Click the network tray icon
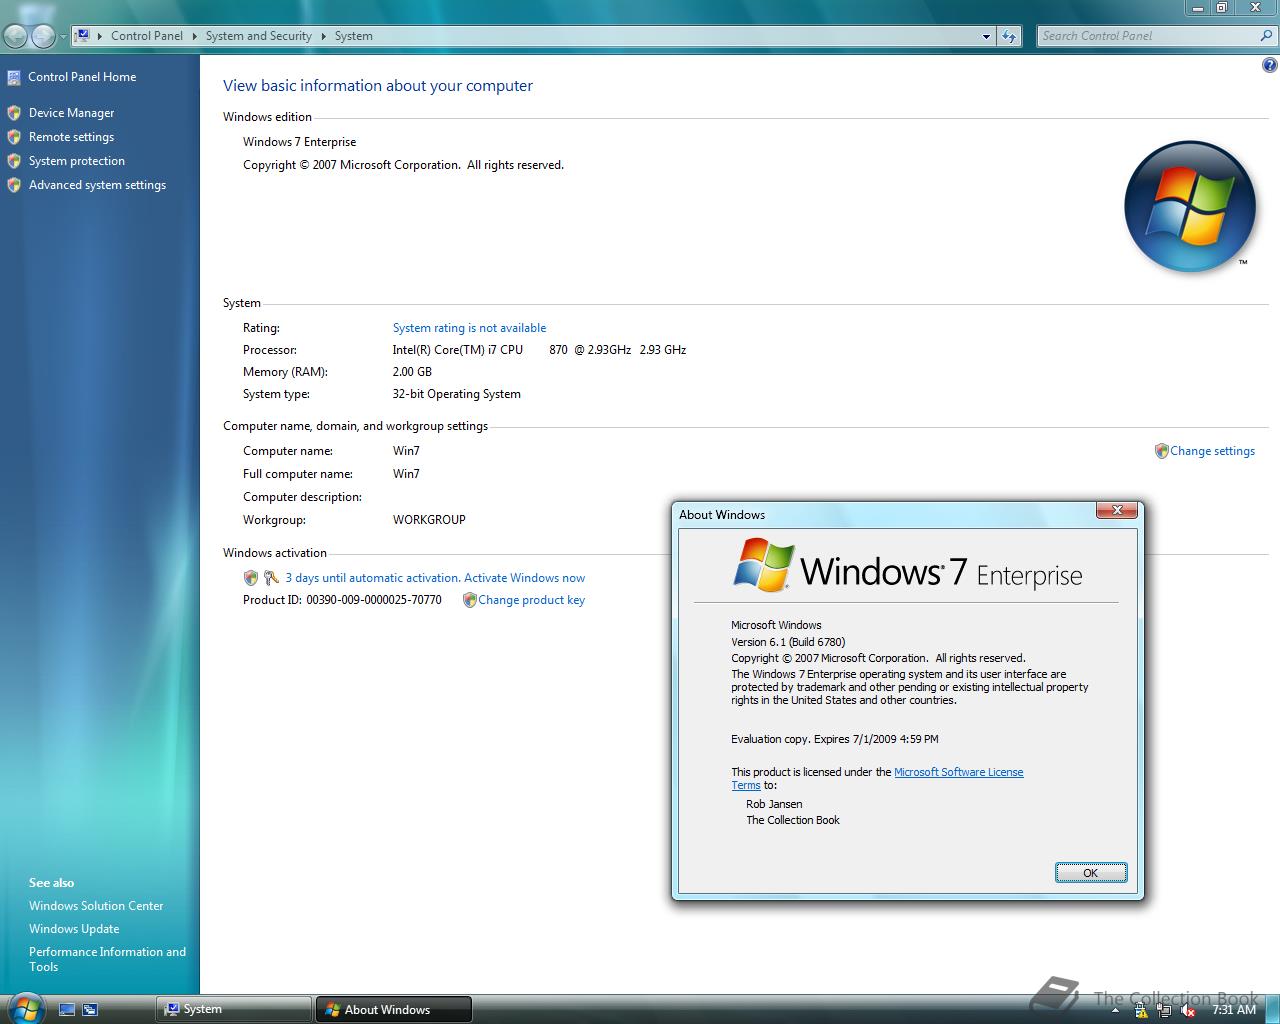1280x1024 pixels. [x=1165, y=1011]
